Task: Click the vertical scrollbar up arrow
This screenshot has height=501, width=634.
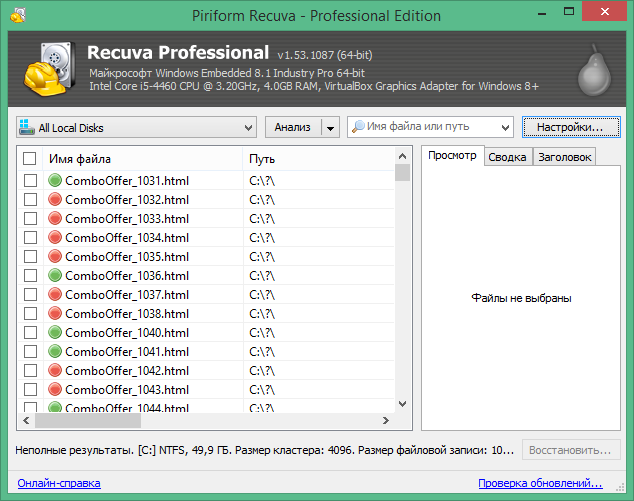Action: pos(402,156)
